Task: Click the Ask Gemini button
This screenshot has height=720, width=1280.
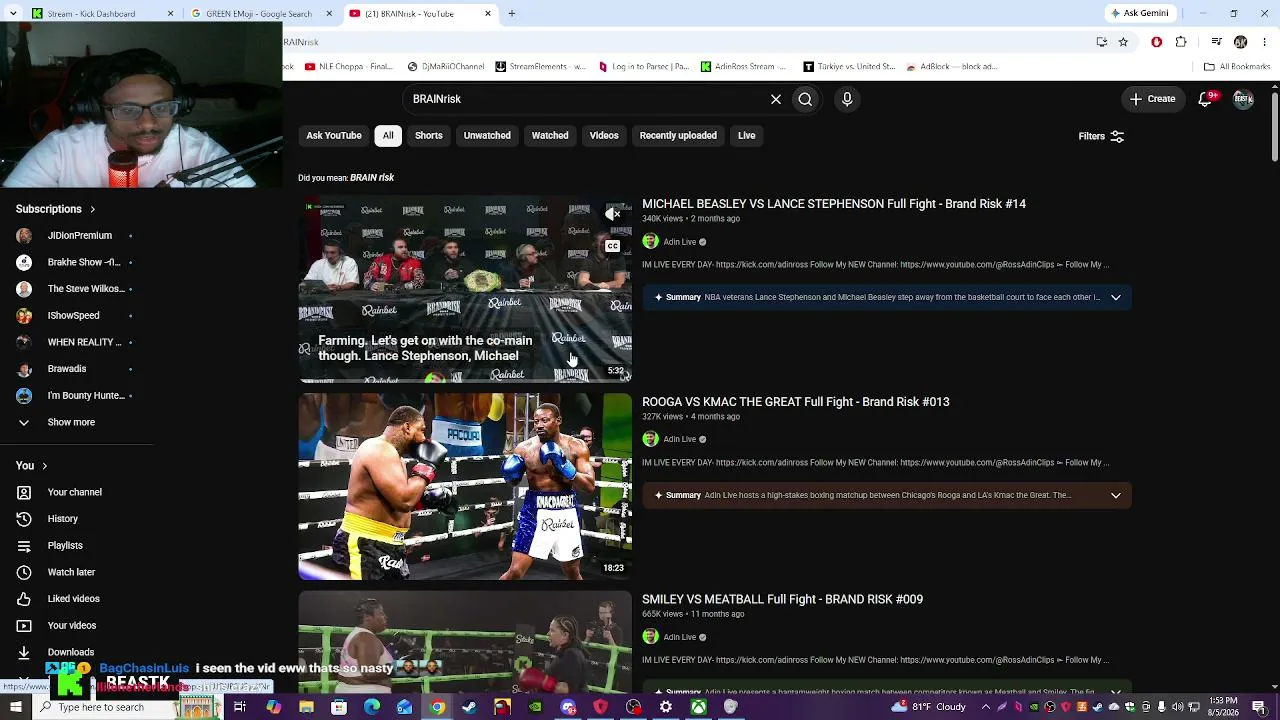Action: click(1139, 14)
